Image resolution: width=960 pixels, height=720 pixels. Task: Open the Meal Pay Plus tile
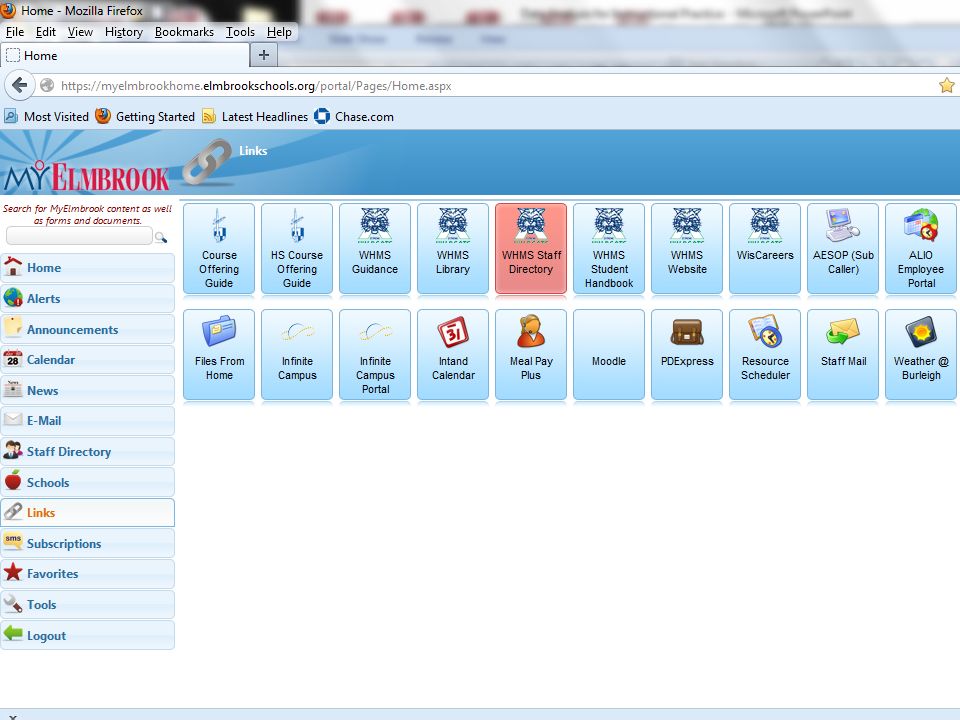[x=531, y=354]
